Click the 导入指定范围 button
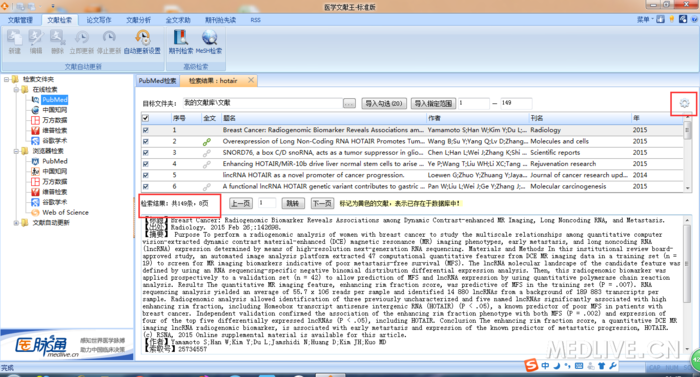 click(x=433, y=104)
